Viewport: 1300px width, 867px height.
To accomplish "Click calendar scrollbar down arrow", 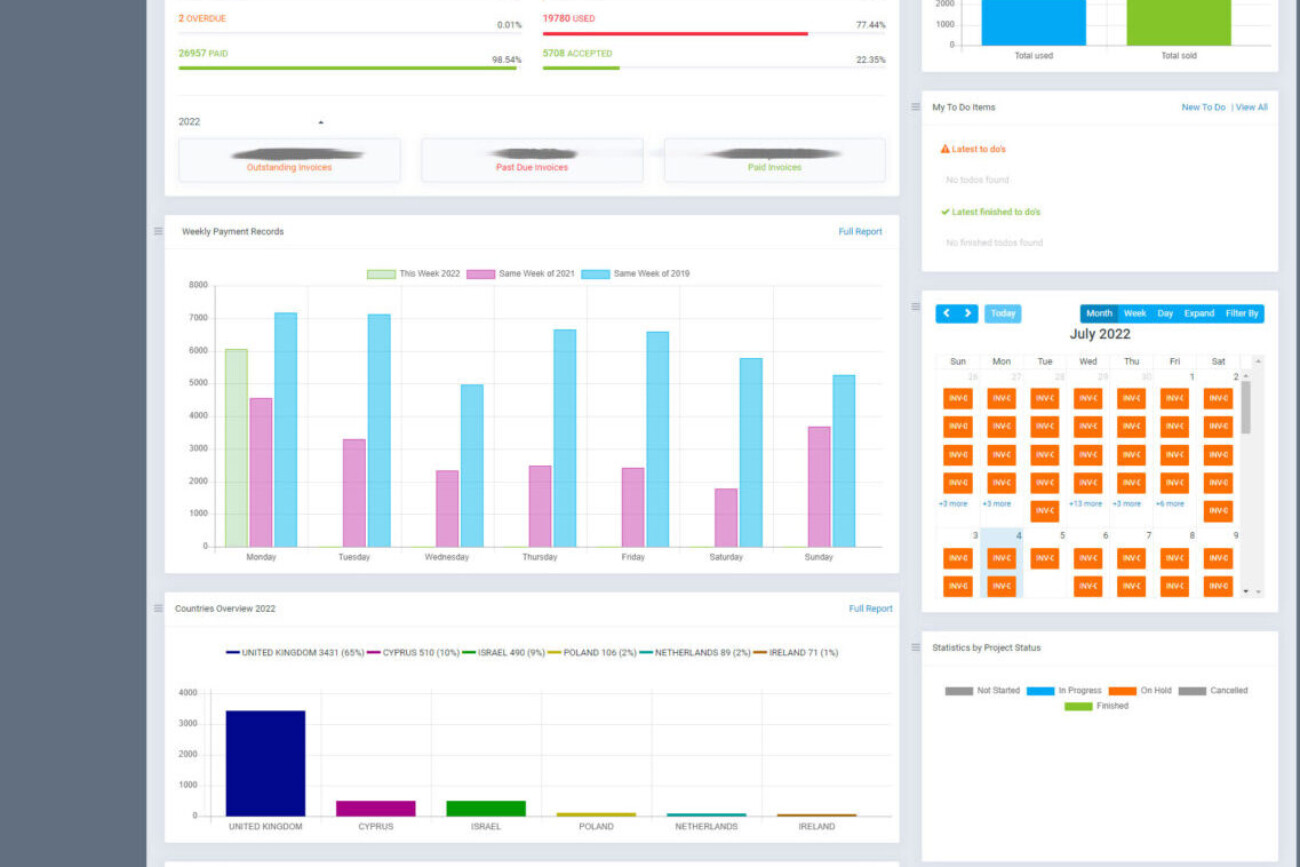I will (x=1257, y=592).
